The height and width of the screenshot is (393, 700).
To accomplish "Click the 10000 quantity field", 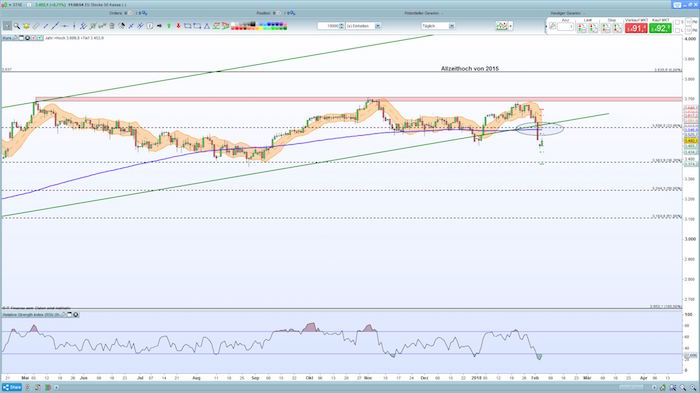I will pos(329,26).
